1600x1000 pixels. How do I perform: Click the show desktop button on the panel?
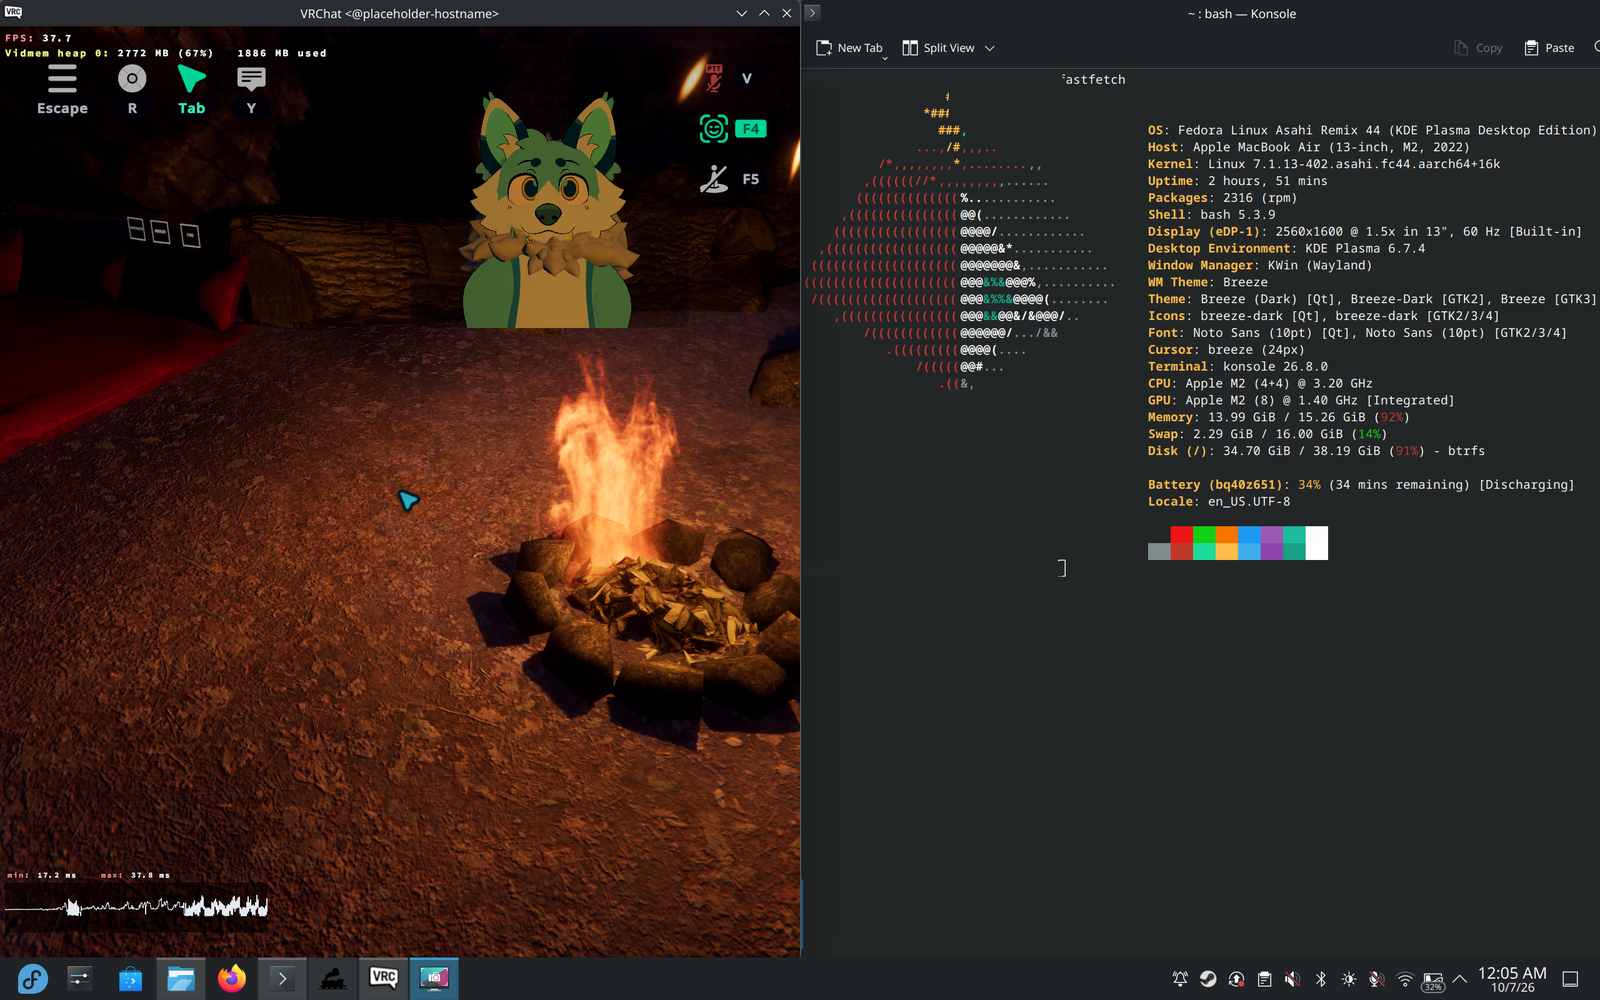point(1571,979)
